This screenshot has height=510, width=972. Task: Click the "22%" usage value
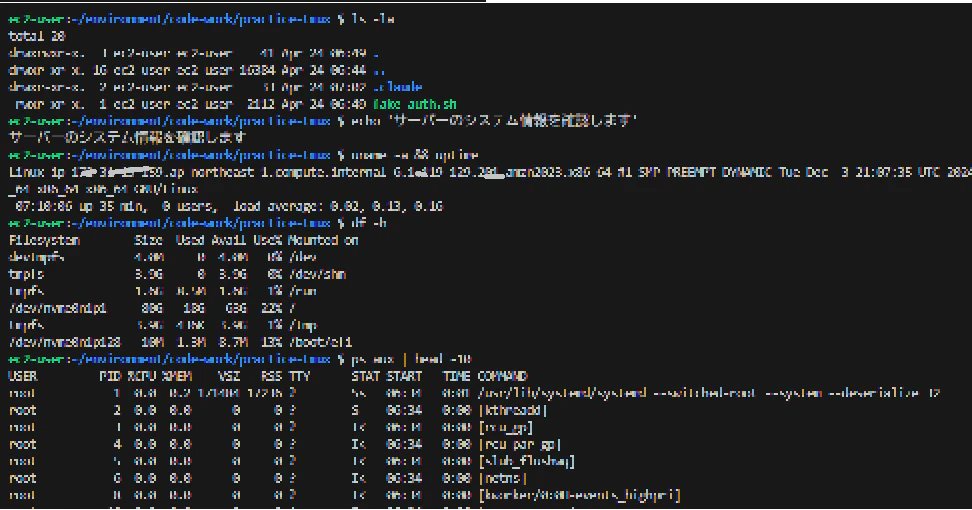271,308
